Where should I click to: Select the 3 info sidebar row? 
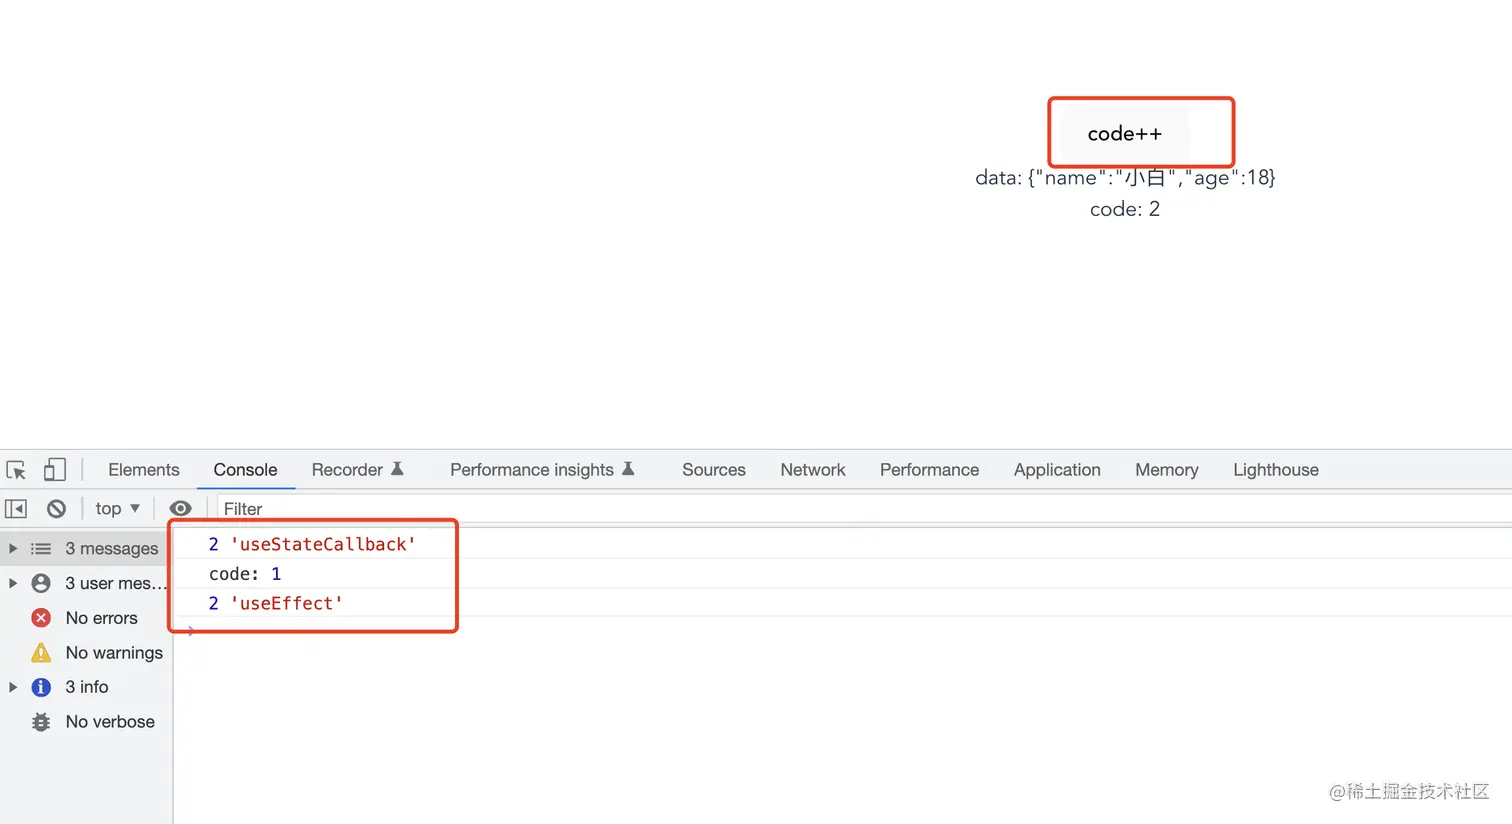pyautogui.click(x=86, y=687)
